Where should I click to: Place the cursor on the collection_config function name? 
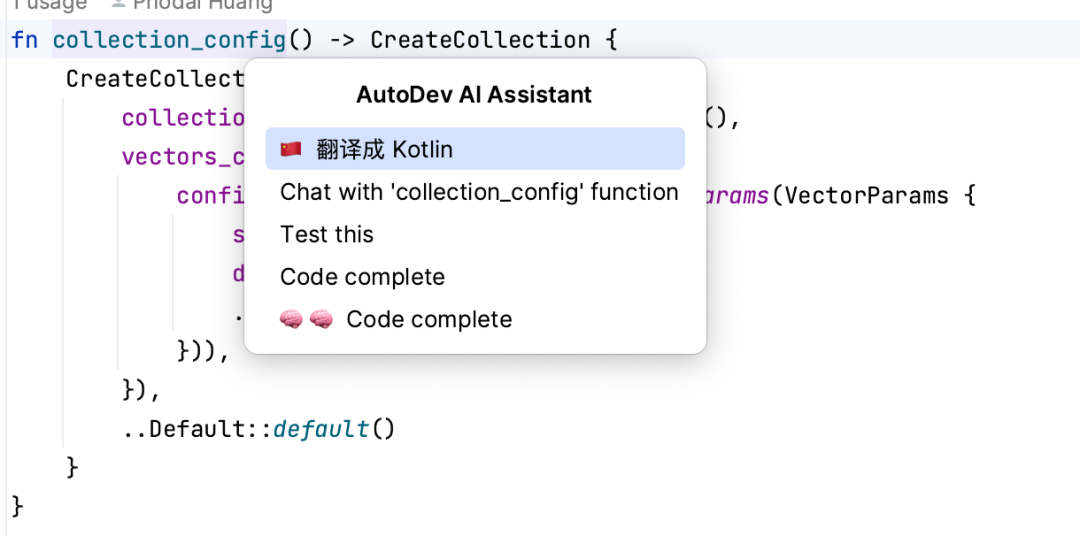click(x=169, y=40)
